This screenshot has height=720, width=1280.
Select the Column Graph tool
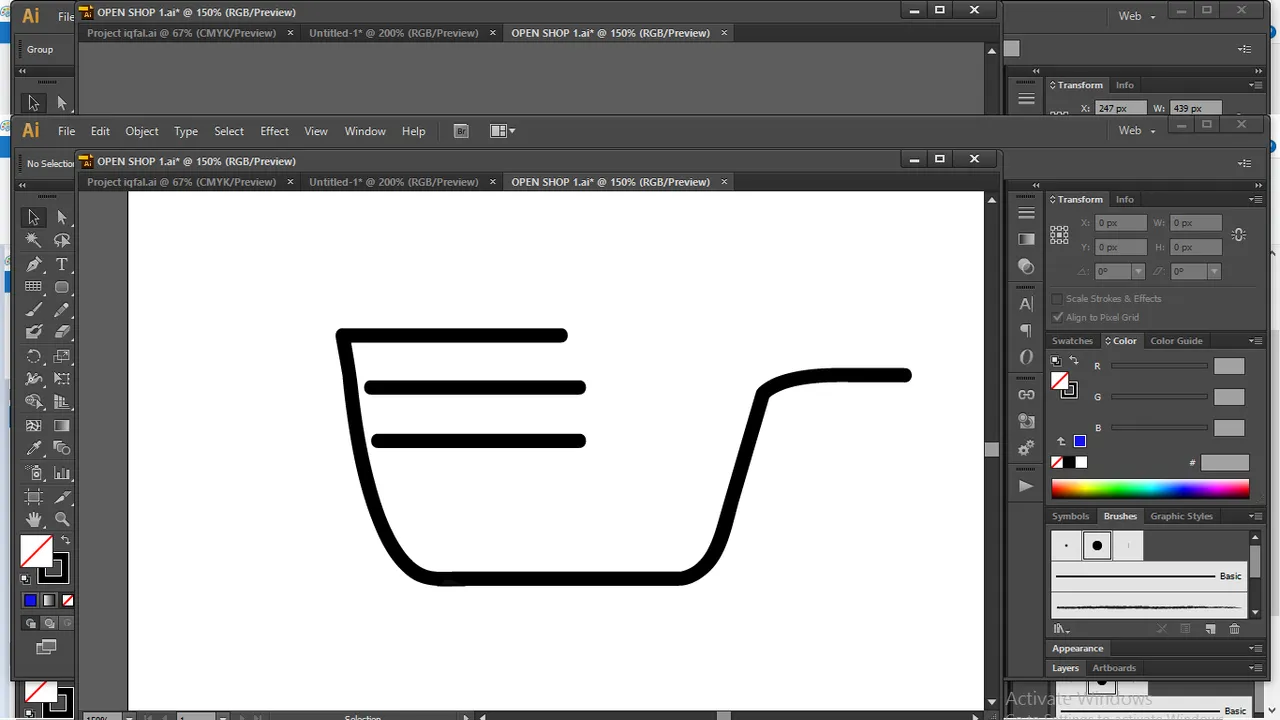click(62, 473)
